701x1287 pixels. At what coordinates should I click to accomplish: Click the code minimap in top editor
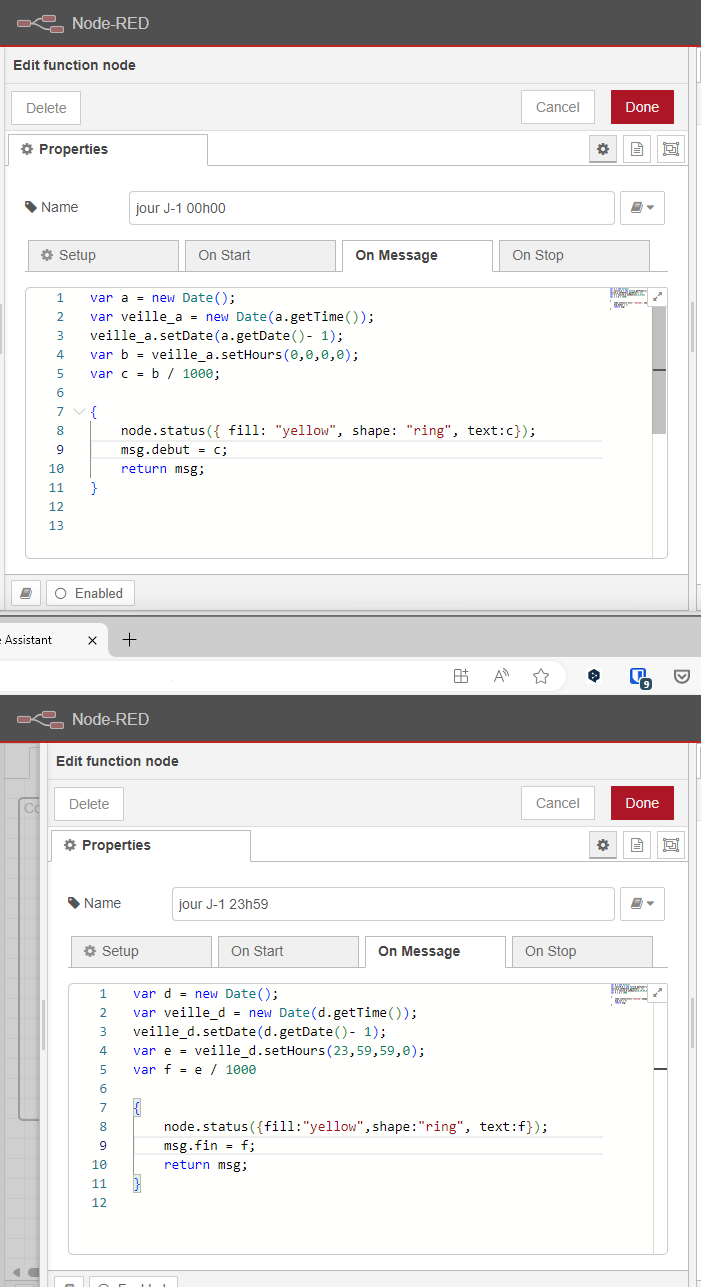click(x=629, y=300)
